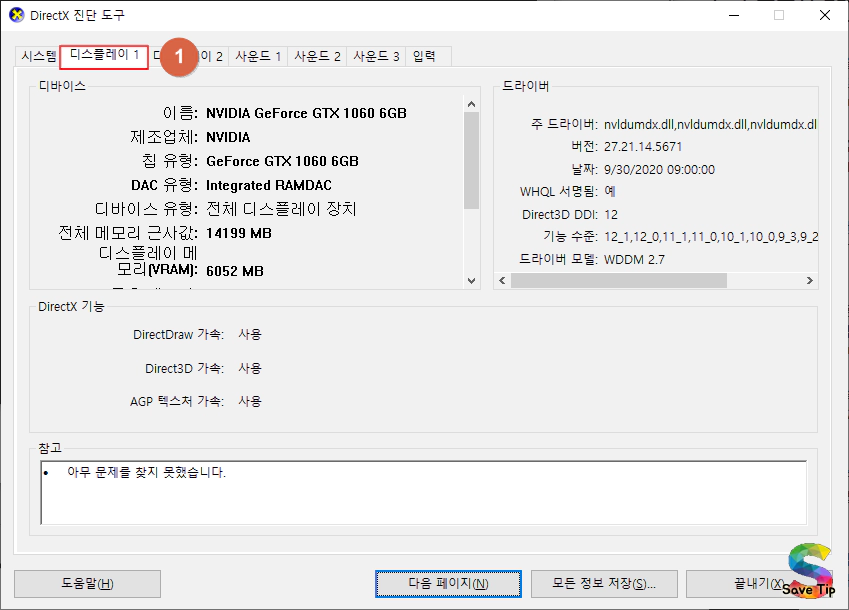Screen dimensions: 849x610
Task: Click the WDDM 2.7 driver model
Action: (634, 260)
